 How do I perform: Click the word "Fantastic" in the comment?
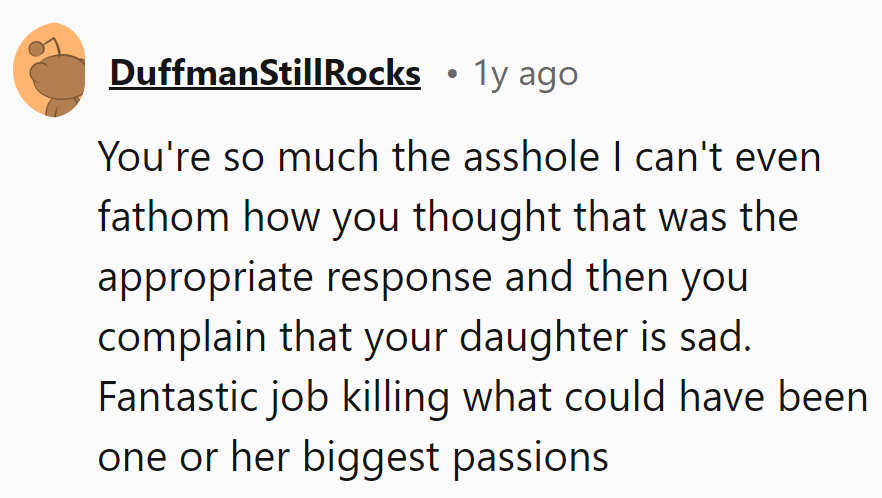pos(176,397)
